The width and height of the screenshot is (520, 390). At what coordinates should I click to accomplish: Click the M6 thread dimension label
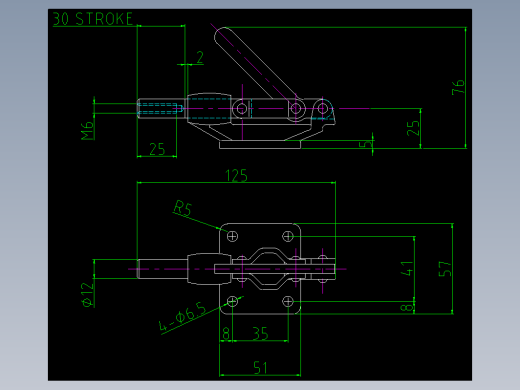point(87,130)
